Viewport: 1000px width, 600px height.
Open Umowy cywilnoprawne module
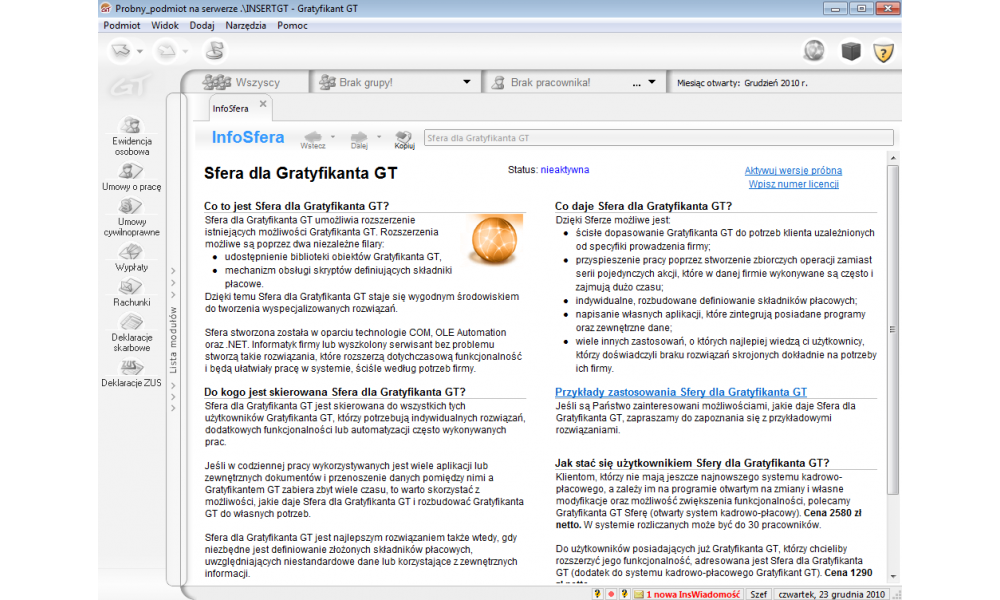point(131,217)
